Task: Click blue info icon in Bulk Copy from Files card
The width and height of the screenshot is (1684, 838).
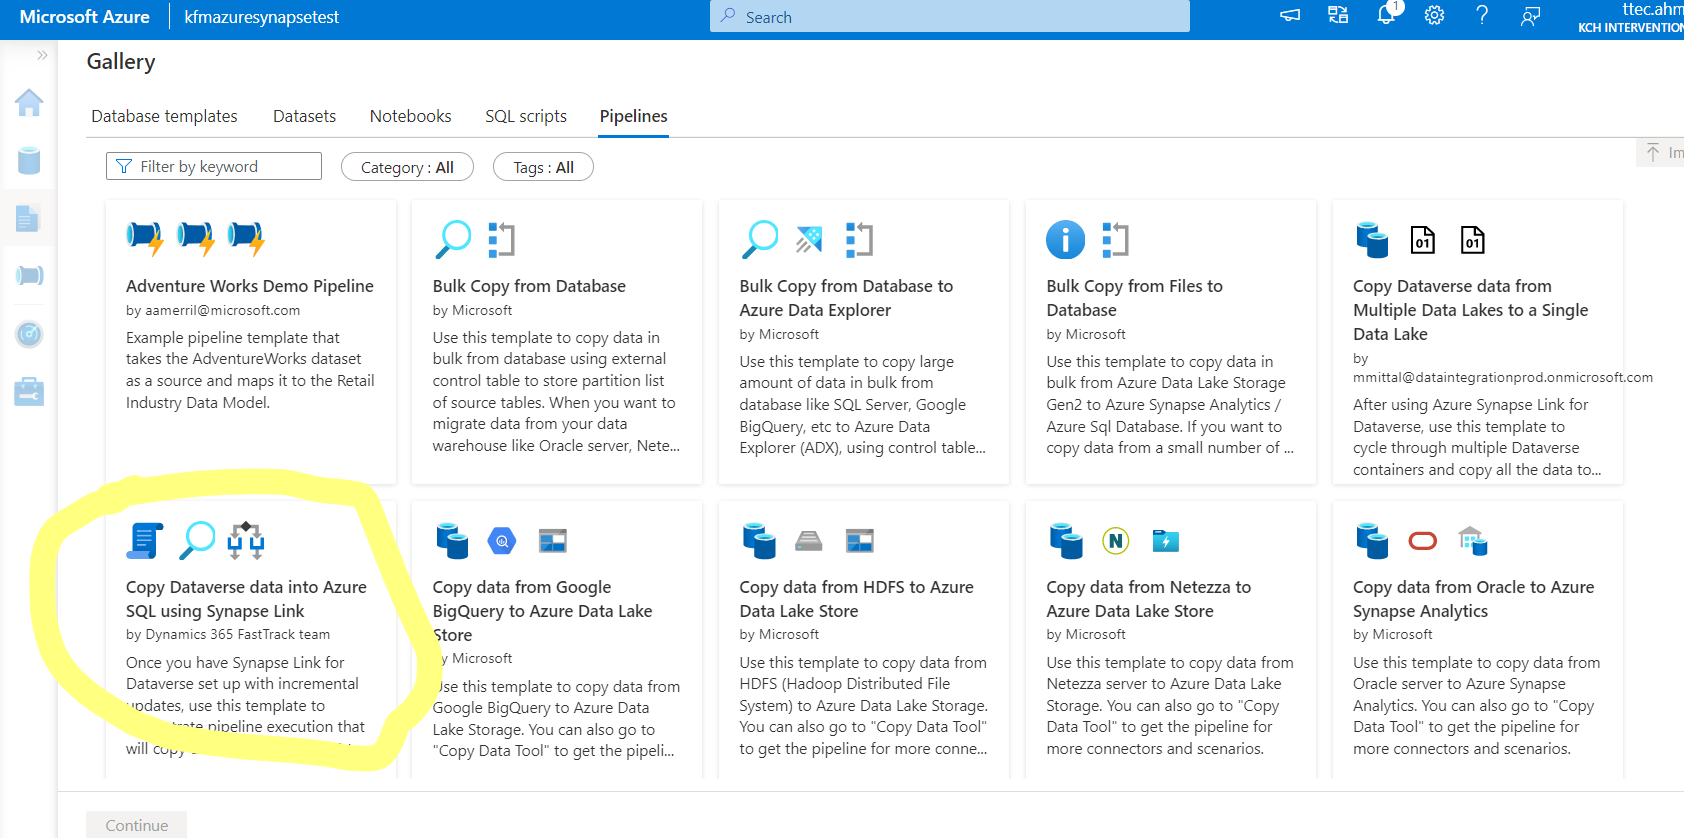Action: pos(1065,240)
